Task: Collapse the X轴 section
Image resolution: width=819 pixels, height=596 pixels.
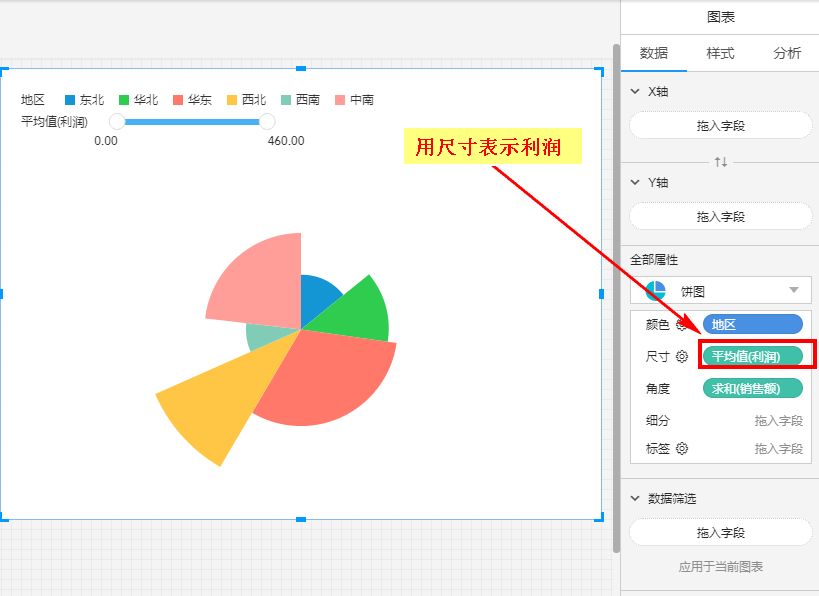Action: pos(634,91)
